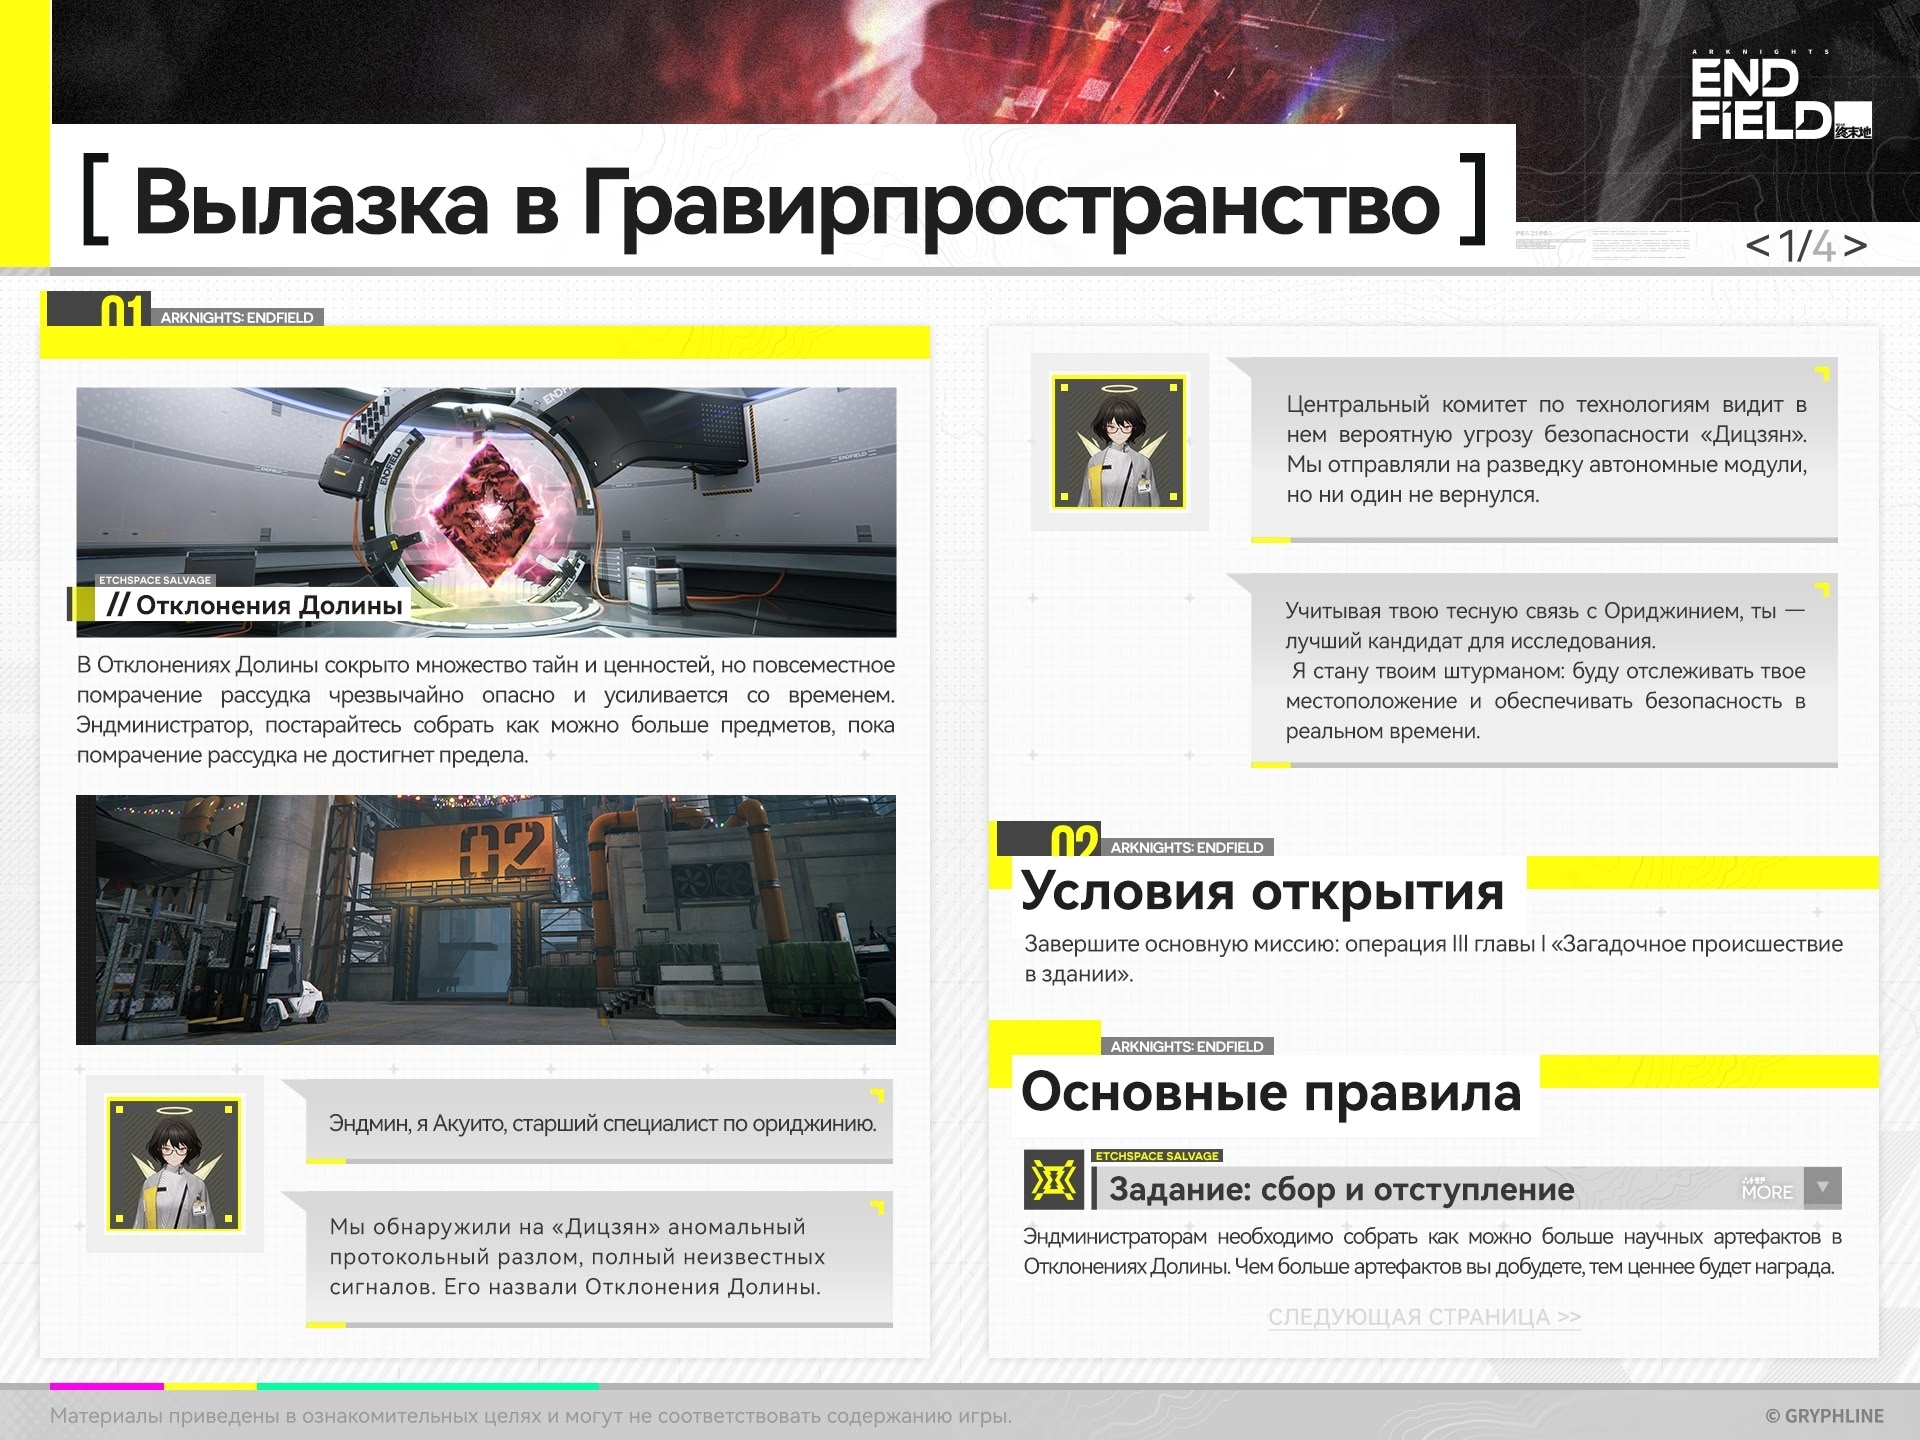The image size is (1920, 1440).
Task: Click Akuito's avatar in the right panel
Action: [1119, 442]
